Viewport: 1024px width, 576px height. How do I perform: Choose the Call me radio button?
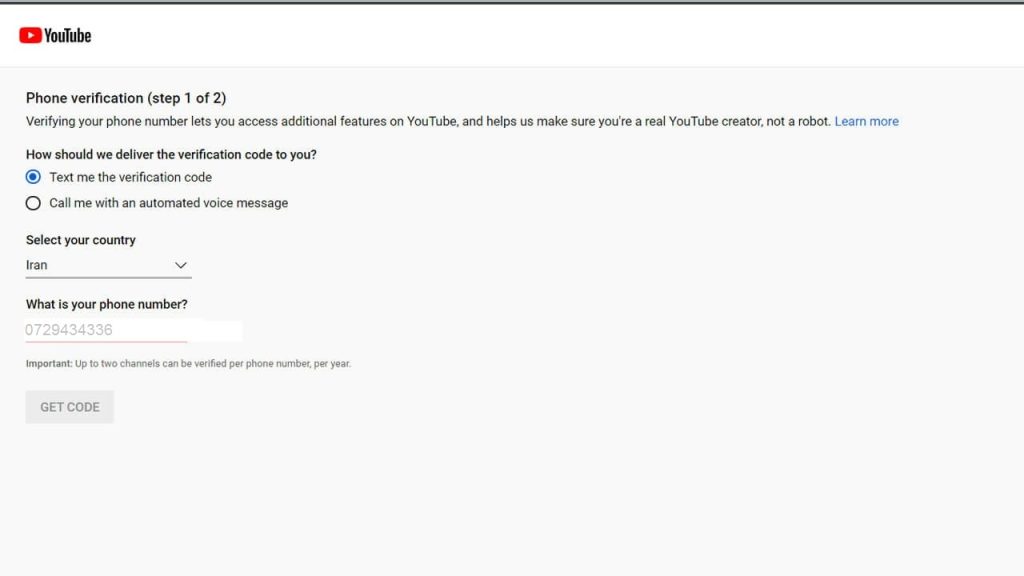tap(33, 203)
